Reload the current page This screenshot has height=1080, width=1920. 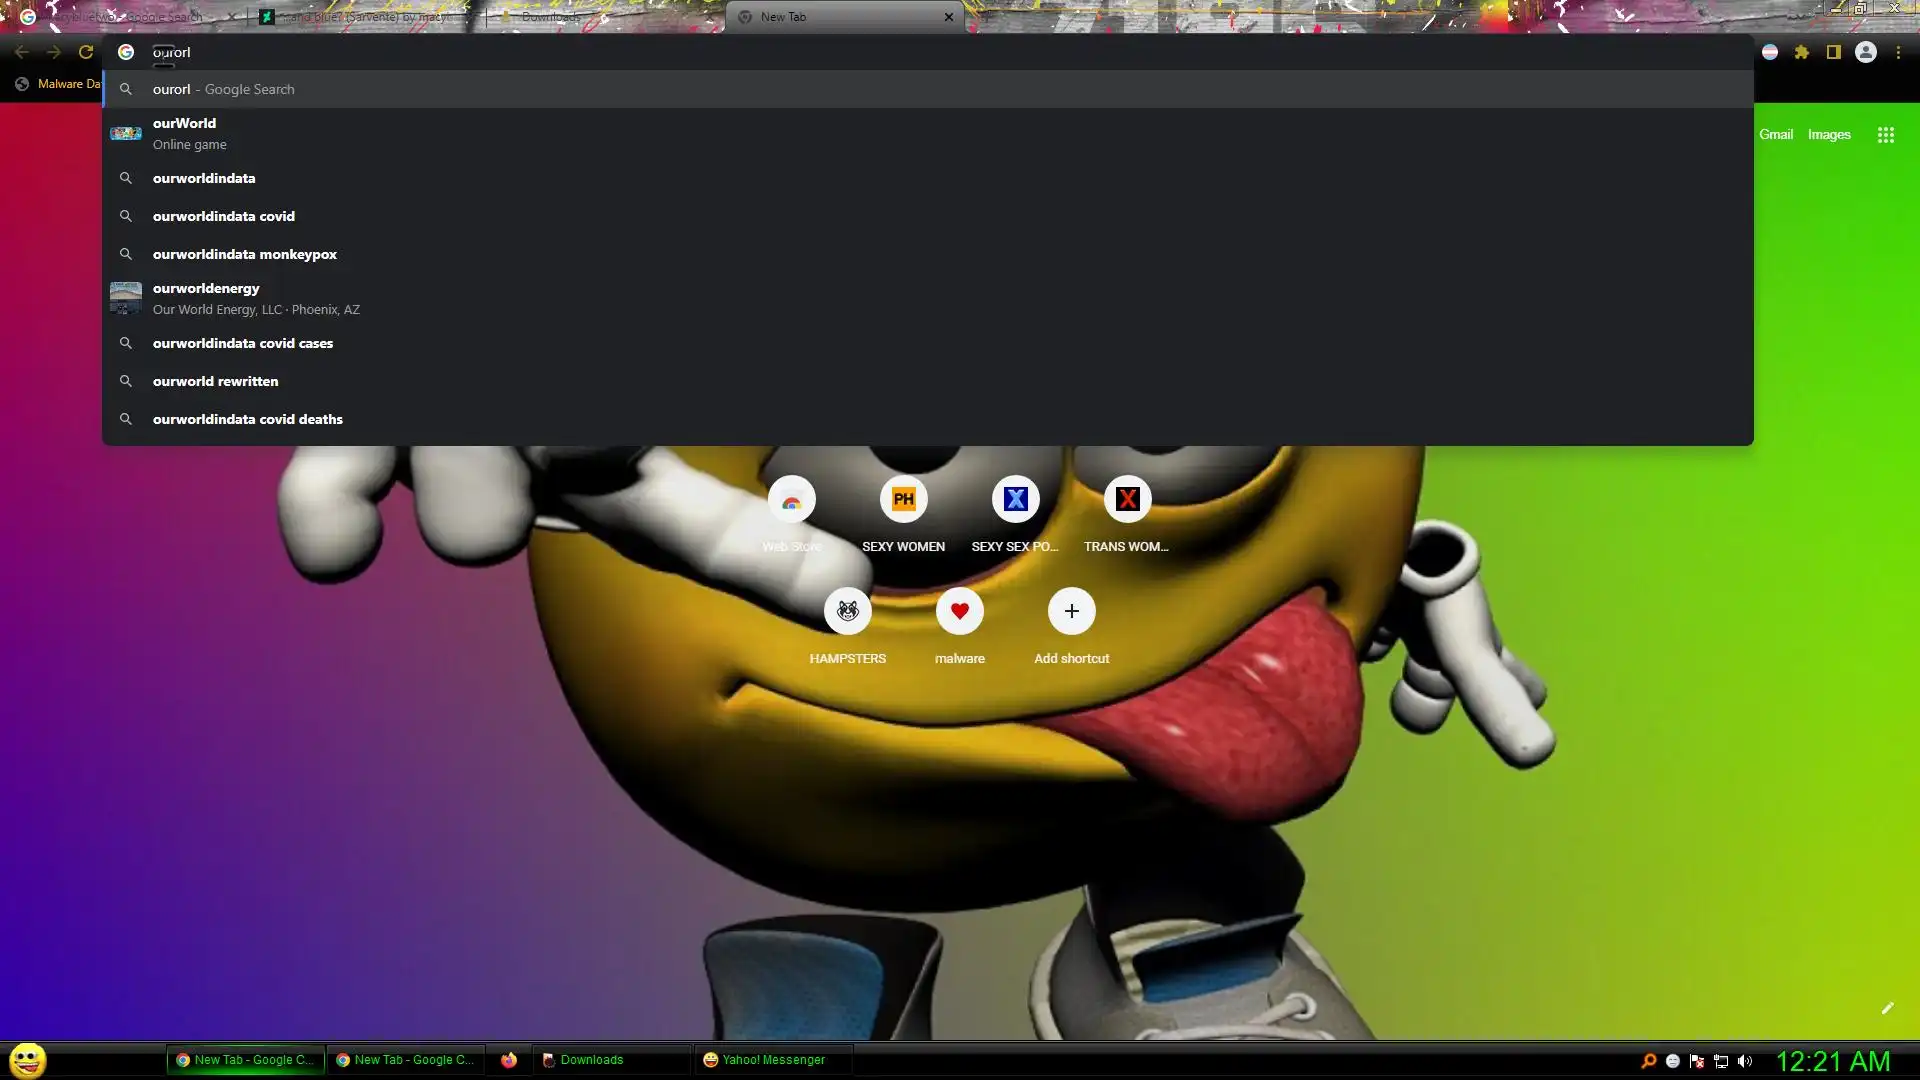pos(86,52)
